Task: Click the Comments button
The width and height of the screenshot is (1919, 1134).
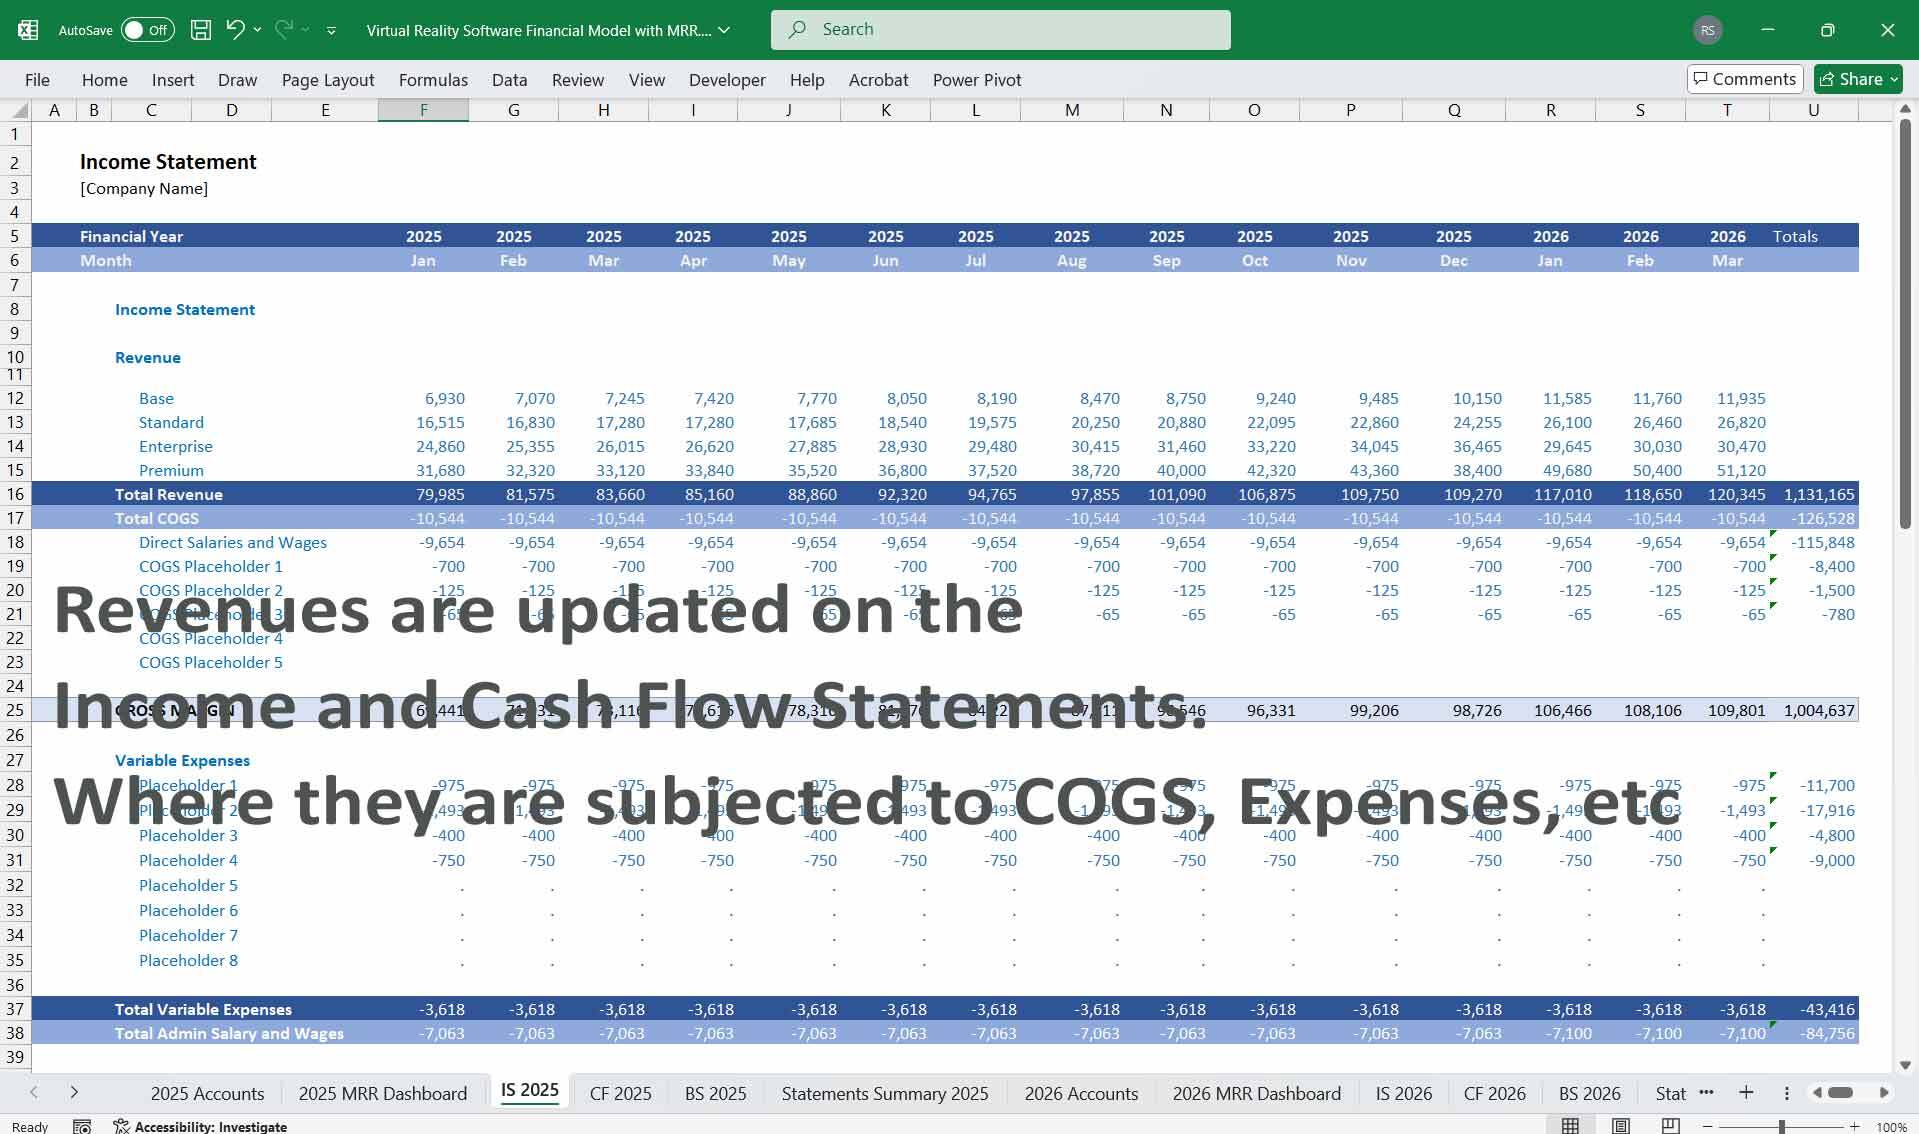Action: click(x=1745, y=79)
